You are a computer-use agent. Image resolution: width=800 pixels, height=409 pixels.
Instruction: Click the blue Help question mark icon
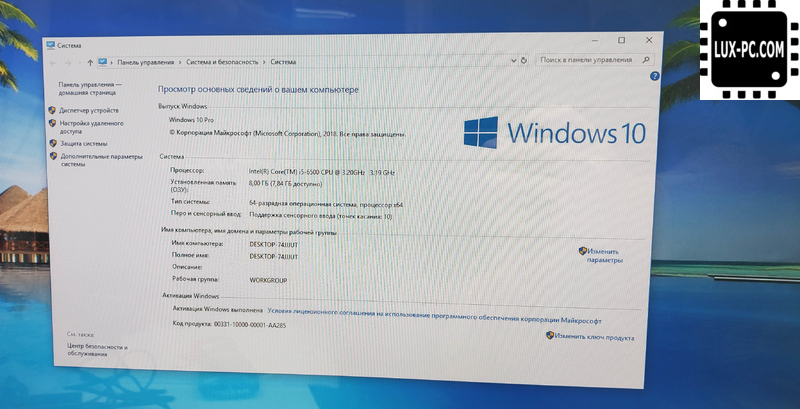(x=653, y=77)
